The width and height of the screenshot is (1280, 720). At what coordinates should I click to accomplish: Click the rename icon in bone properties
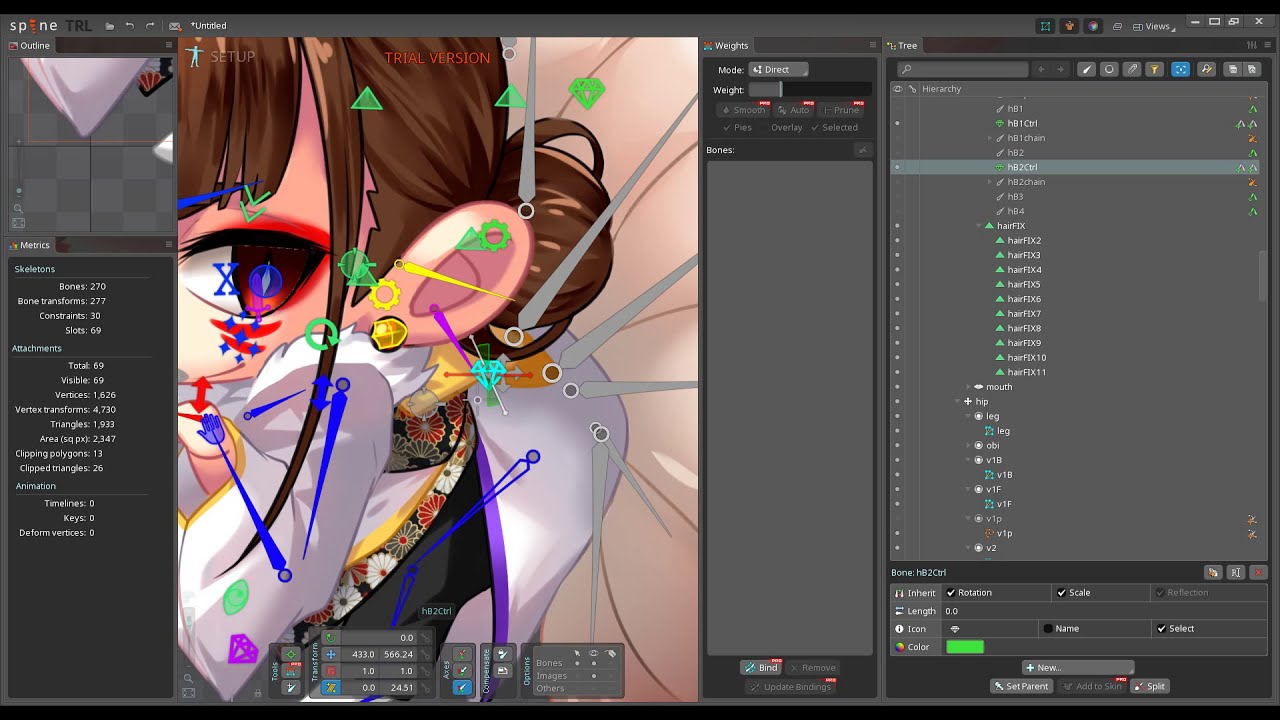pyautogui.click(x=1236, y=573)
